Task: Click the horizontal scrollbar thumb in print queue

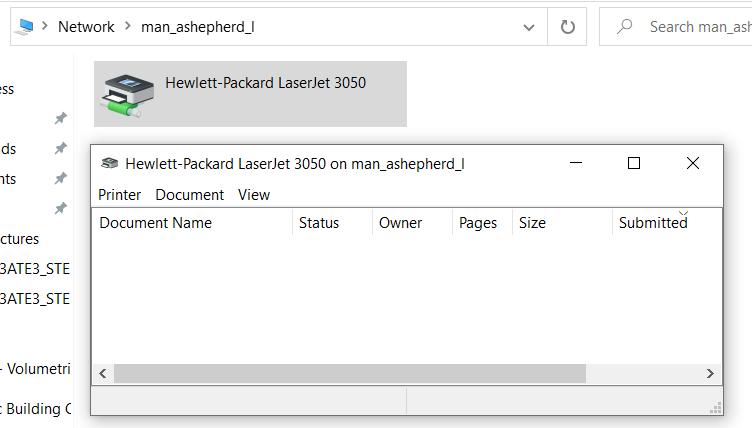Action: (x=349, y=373)
